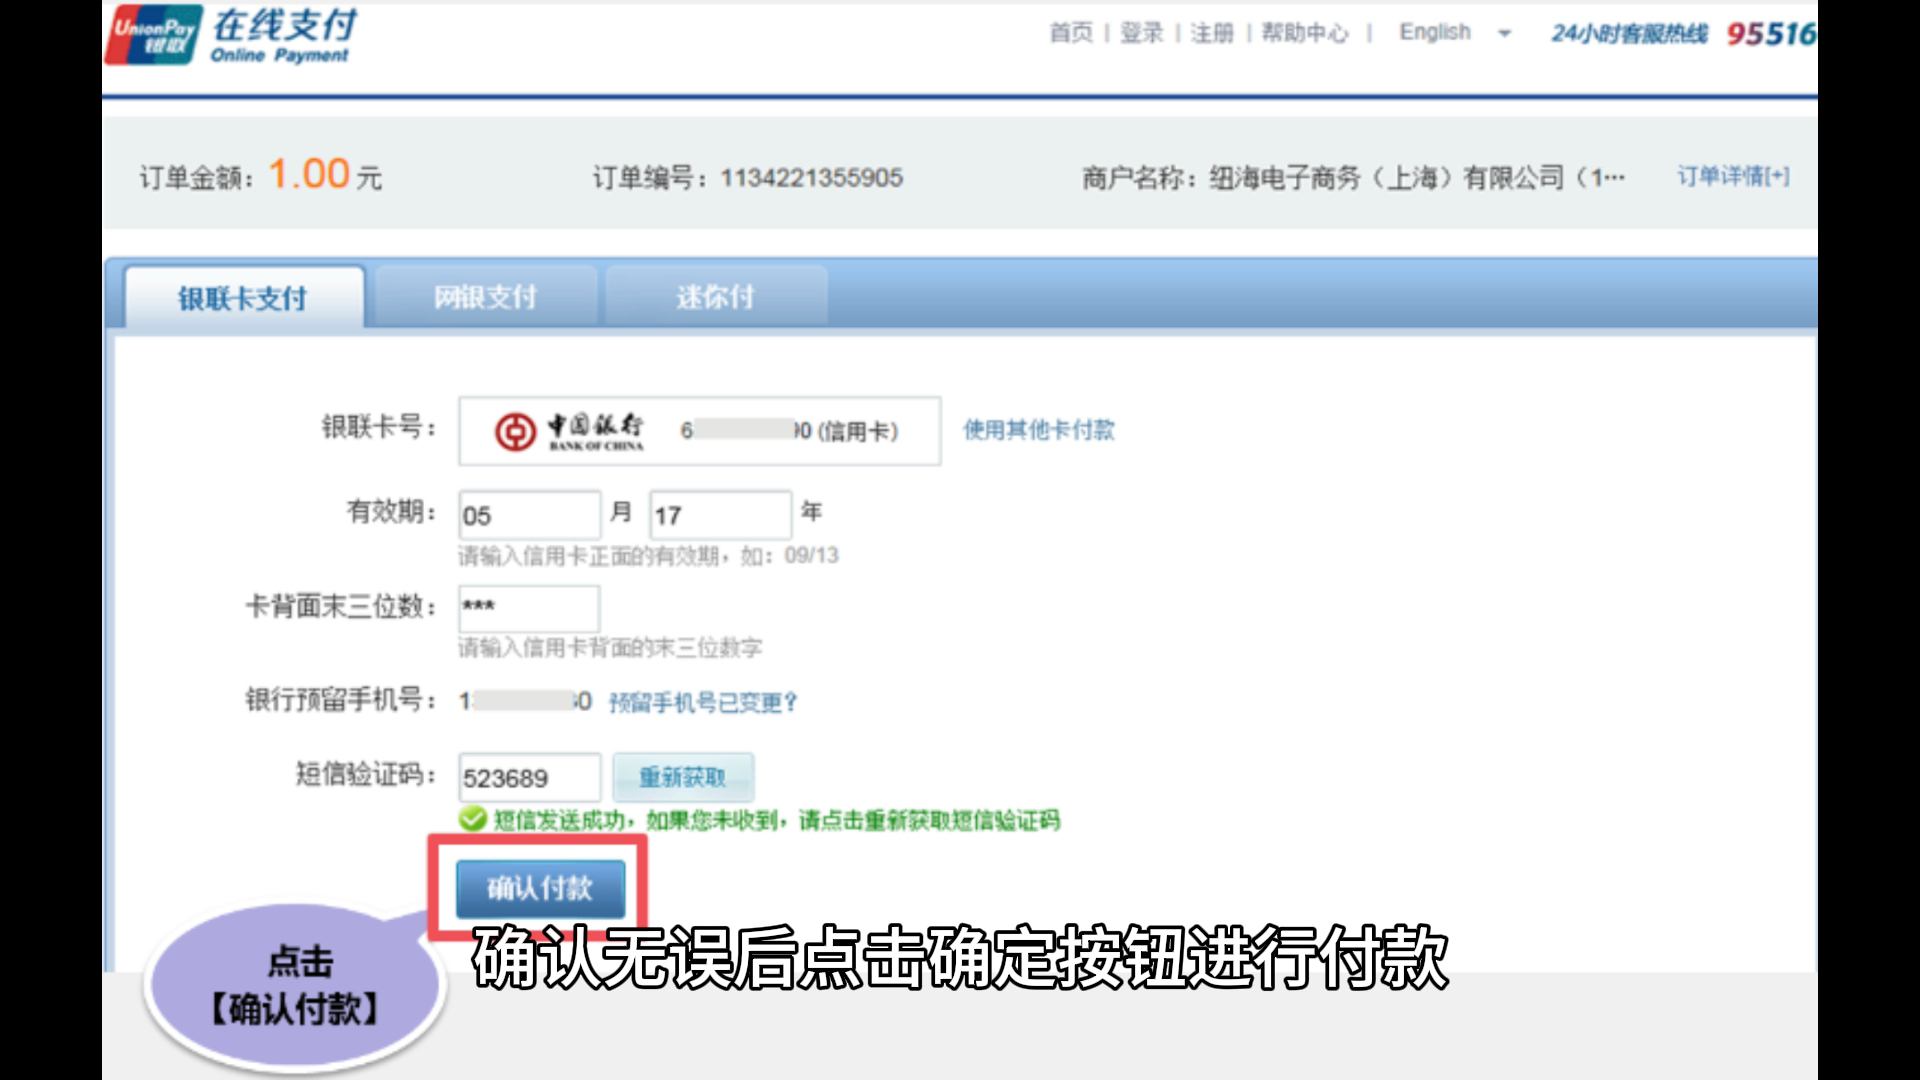Open the 登录 login link

pos(1142,33)
